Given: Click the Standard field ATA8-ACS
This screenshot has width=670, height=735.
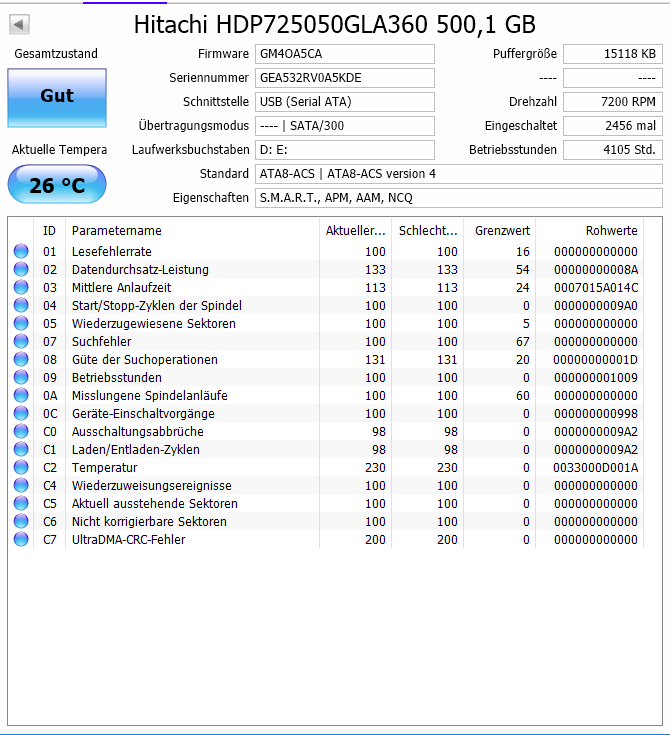Looking at the screenshot, I should [x=459, y=174].
